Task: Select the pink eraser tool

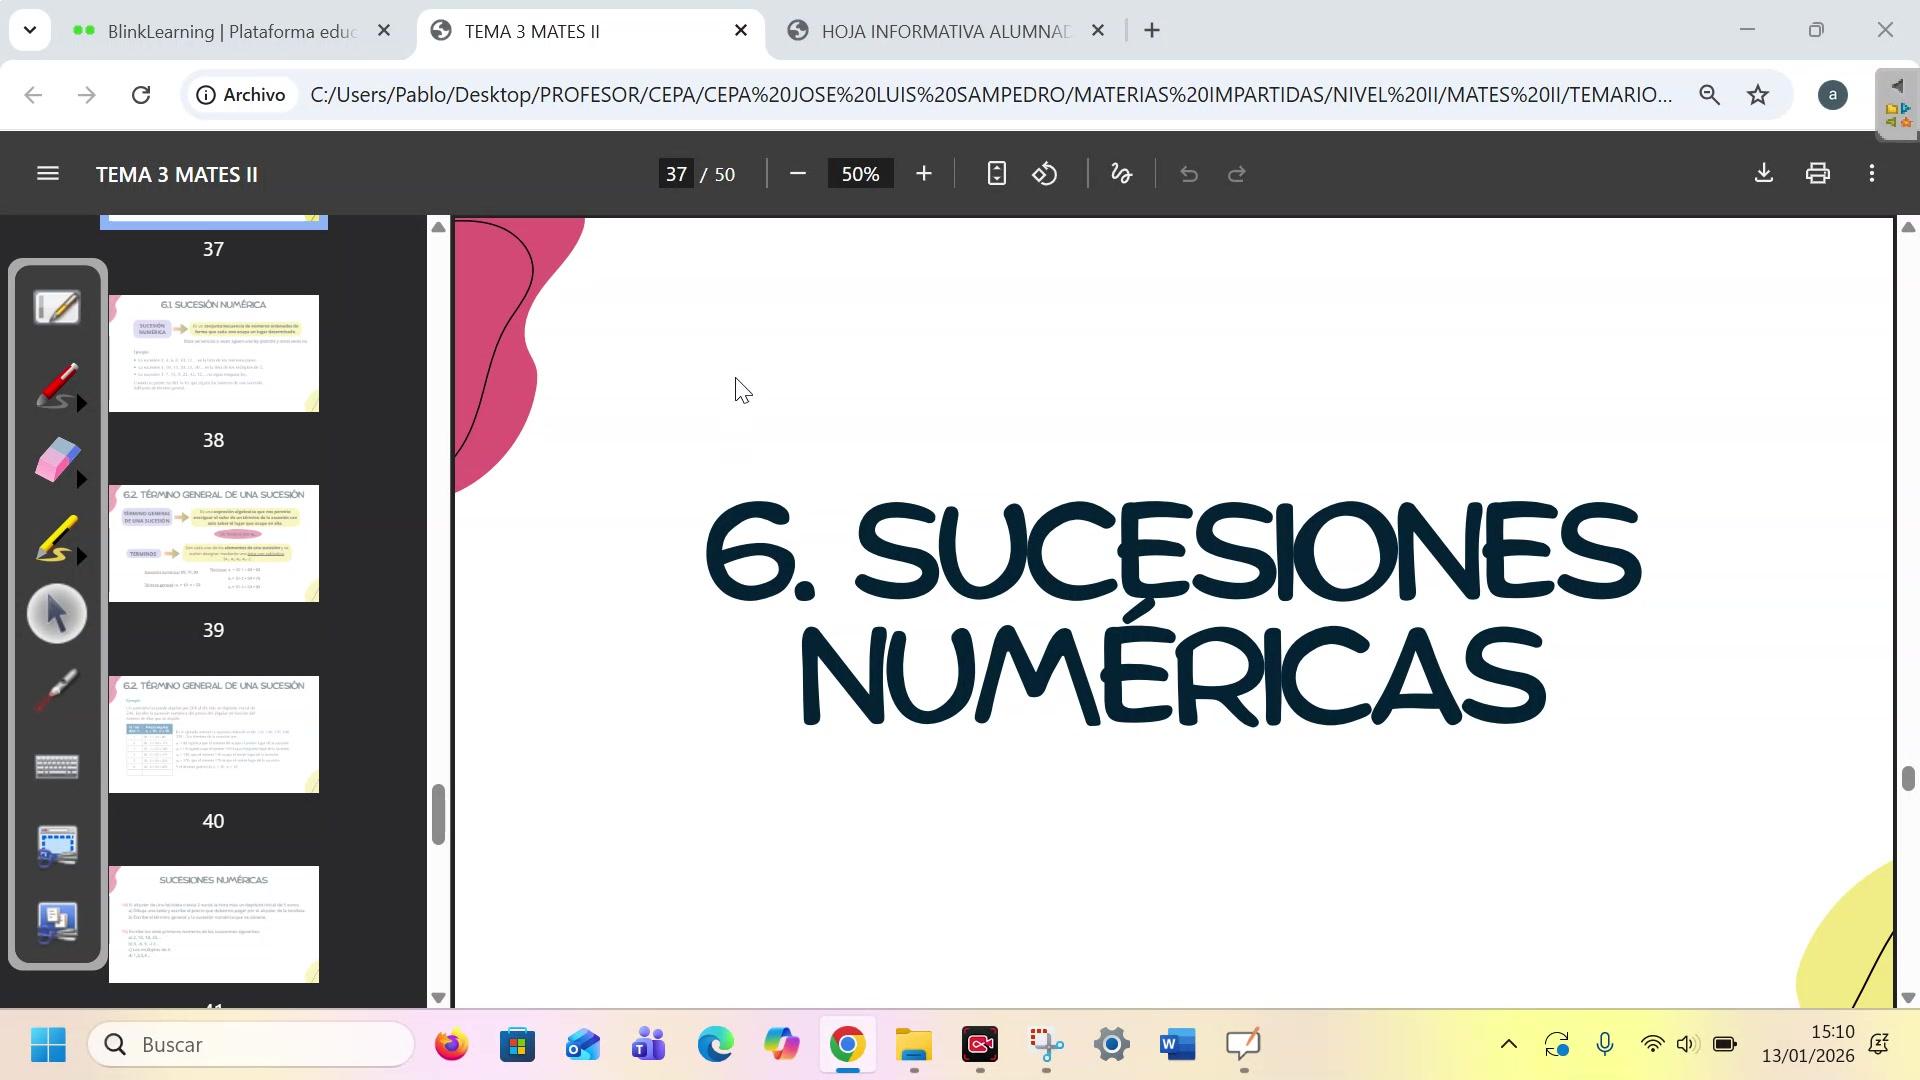Action: pyautogui.click(x=56, y=461)
